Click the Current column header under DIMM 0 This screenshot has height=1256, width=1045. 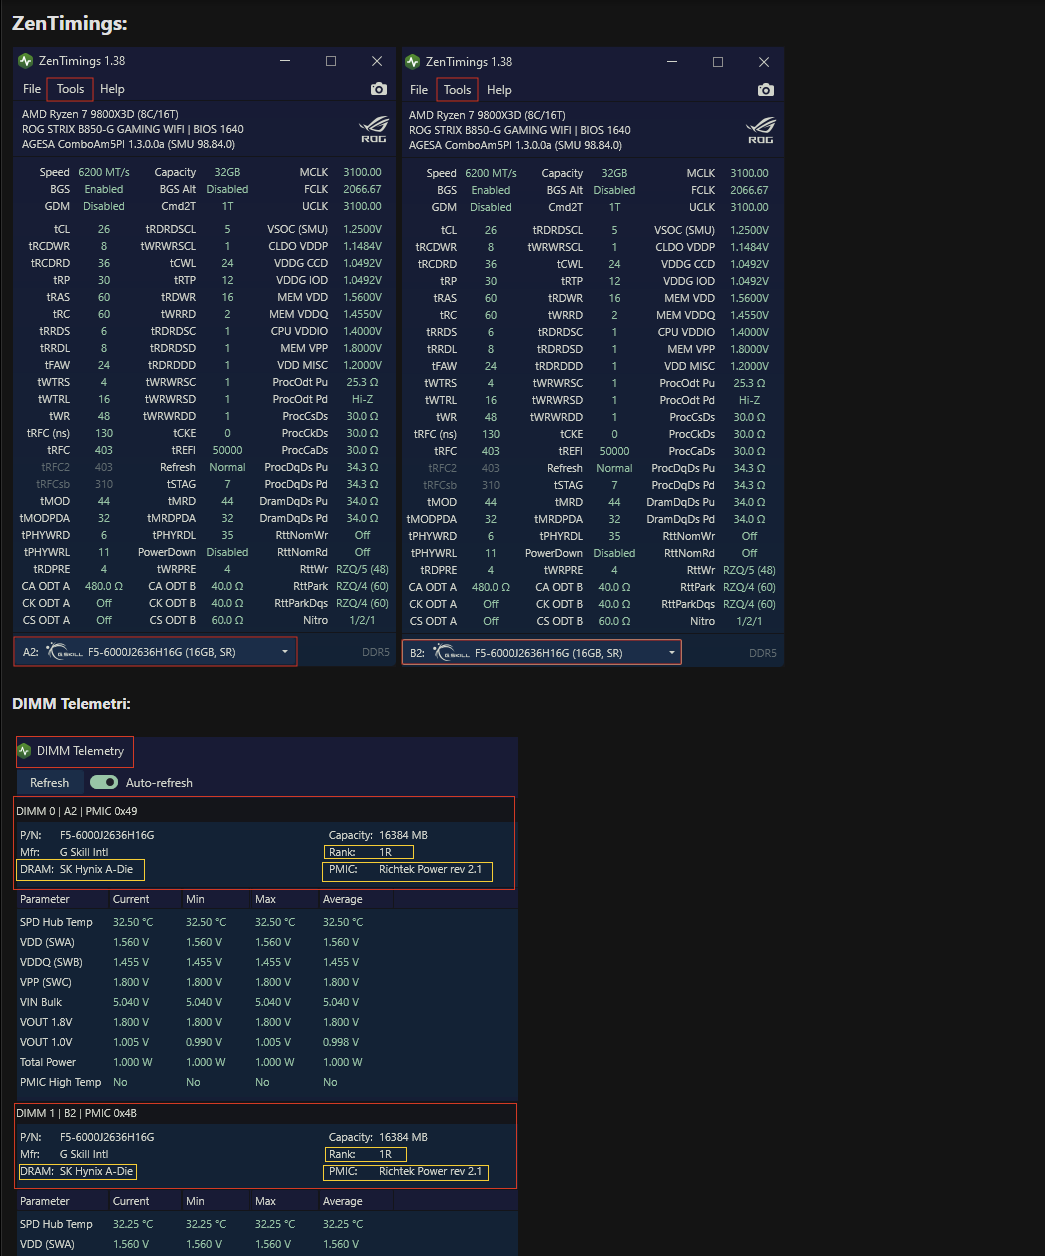click(131, 899)
